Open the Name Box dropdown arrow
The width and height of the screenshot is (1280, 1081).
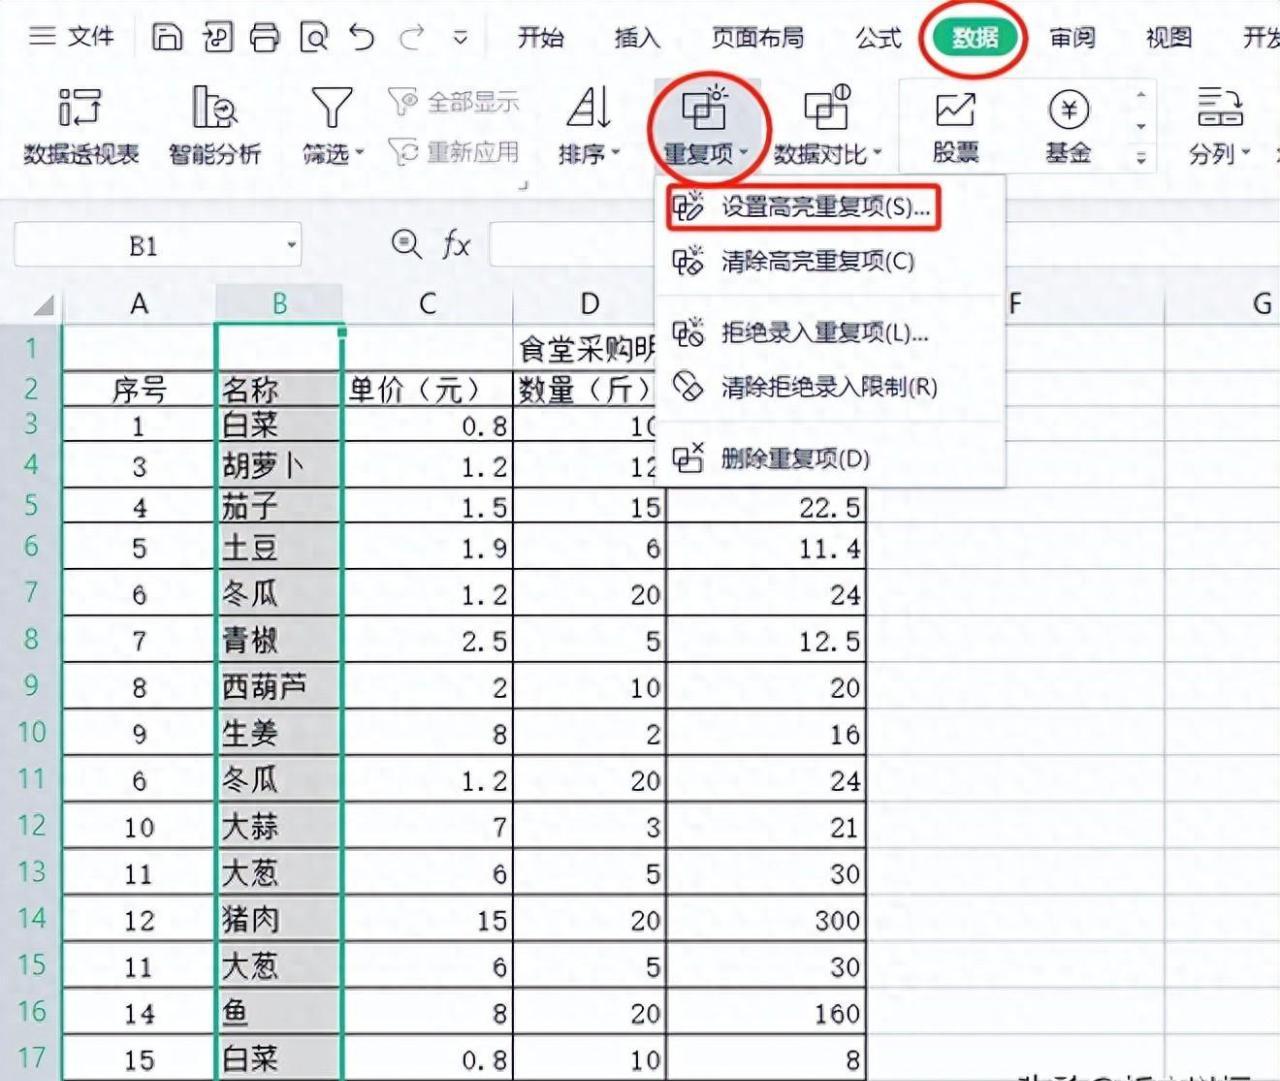[x=291, y=246]
